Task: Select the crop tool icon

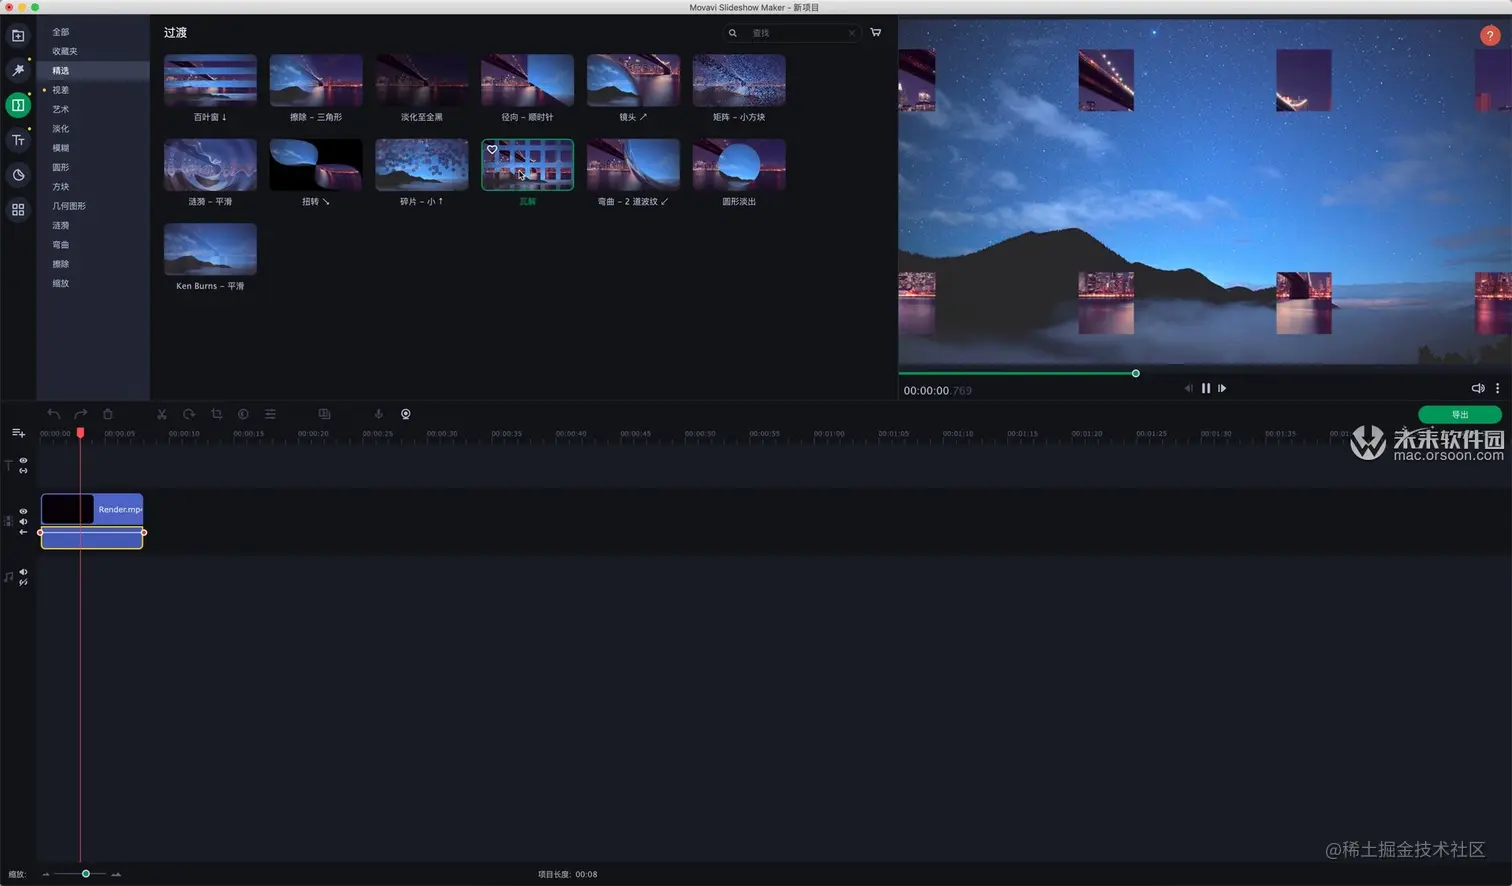Action: pyautogui.click(x=216, y=414)
